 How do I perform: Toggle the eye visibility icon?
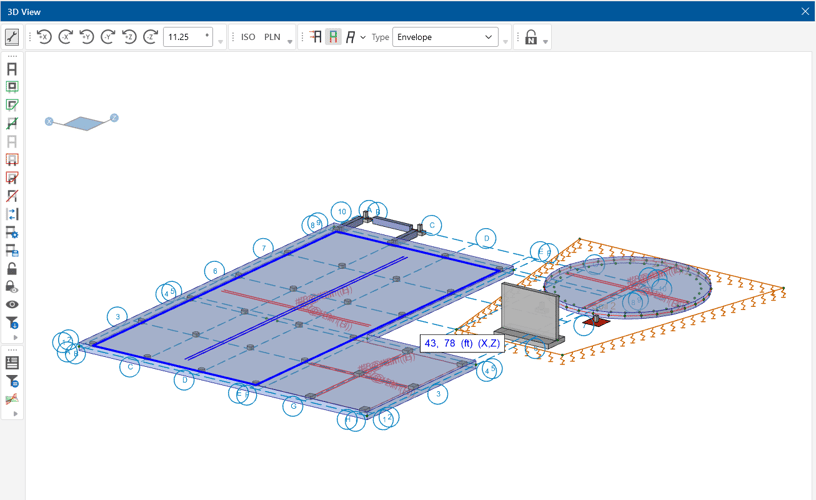12,305
